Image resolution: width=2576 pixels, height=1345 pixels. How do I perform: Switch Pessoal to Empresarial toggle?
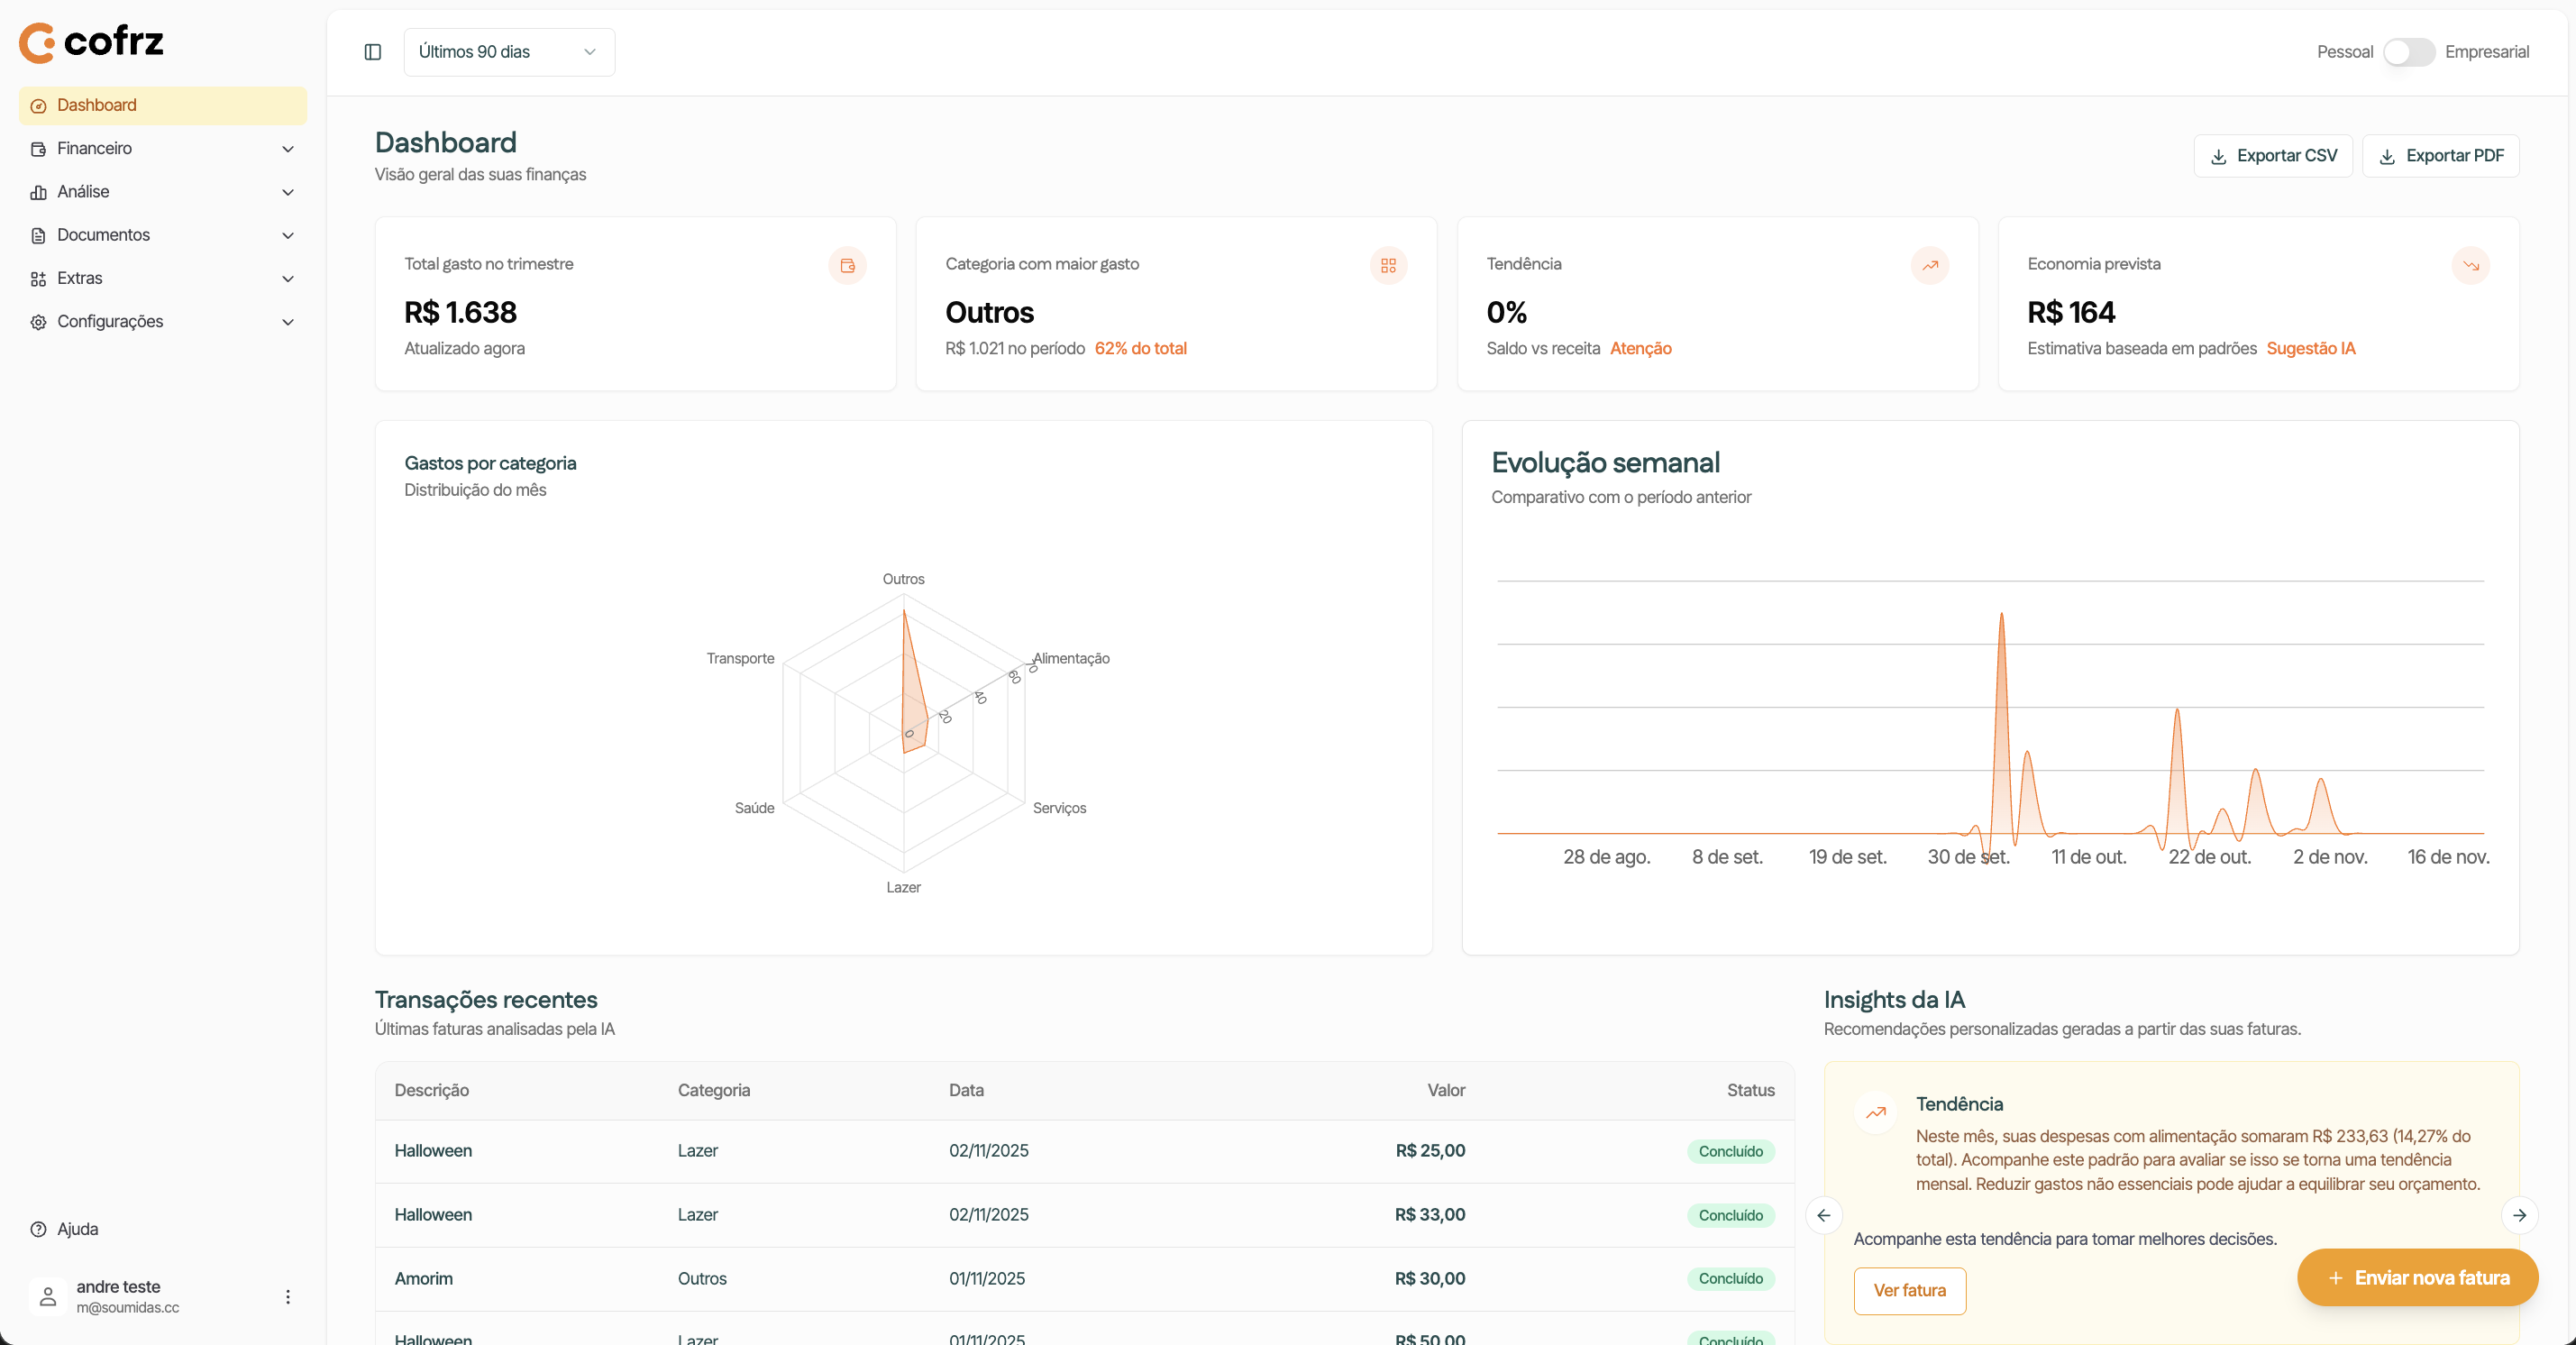2408,52
